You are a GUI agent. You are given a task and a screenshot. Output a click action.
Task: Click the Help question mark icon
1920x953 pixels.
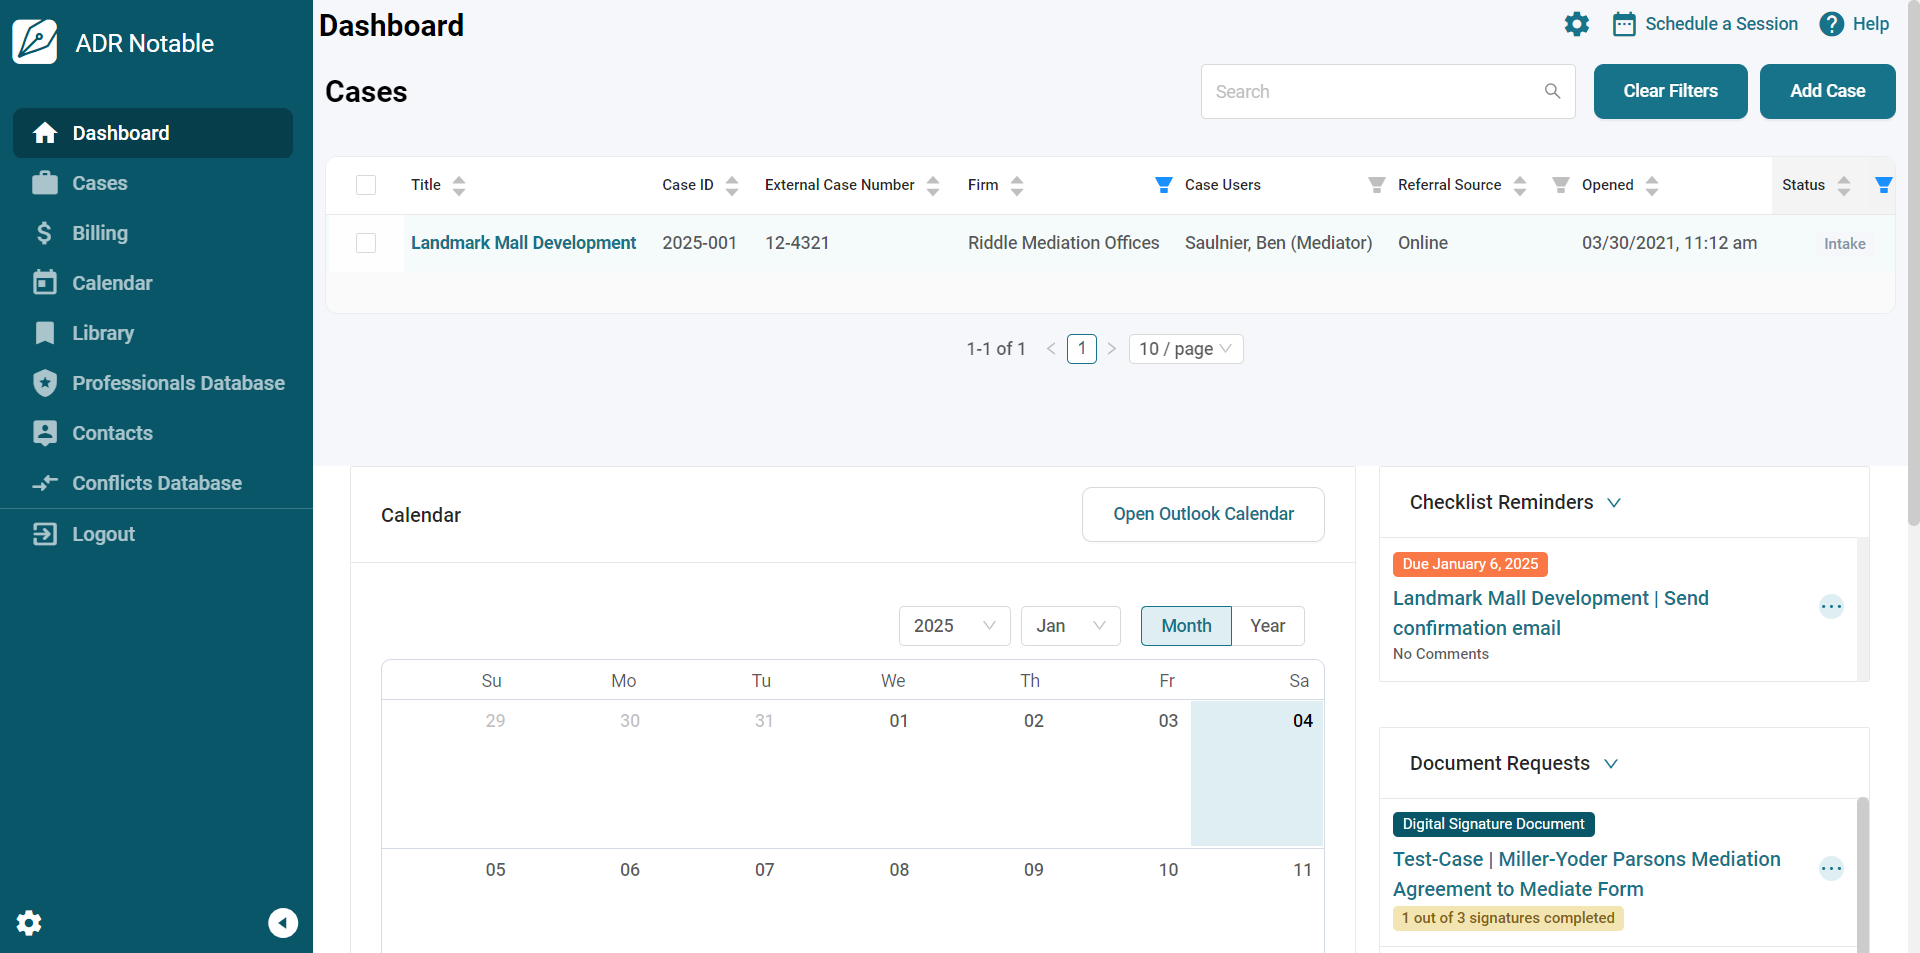tap(1831, 24)
